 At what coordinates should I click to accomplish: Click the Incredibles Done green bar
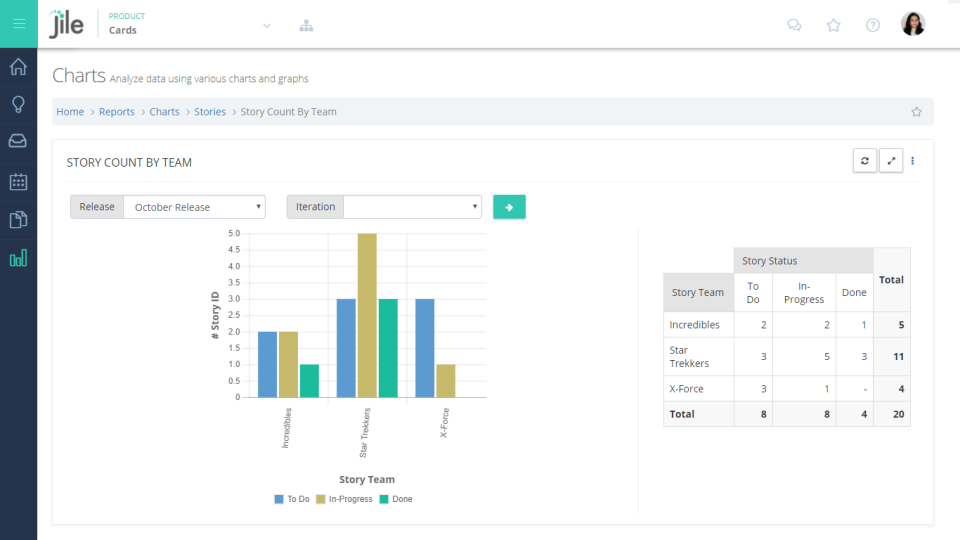pyautogui.click(x=309, y=381)
